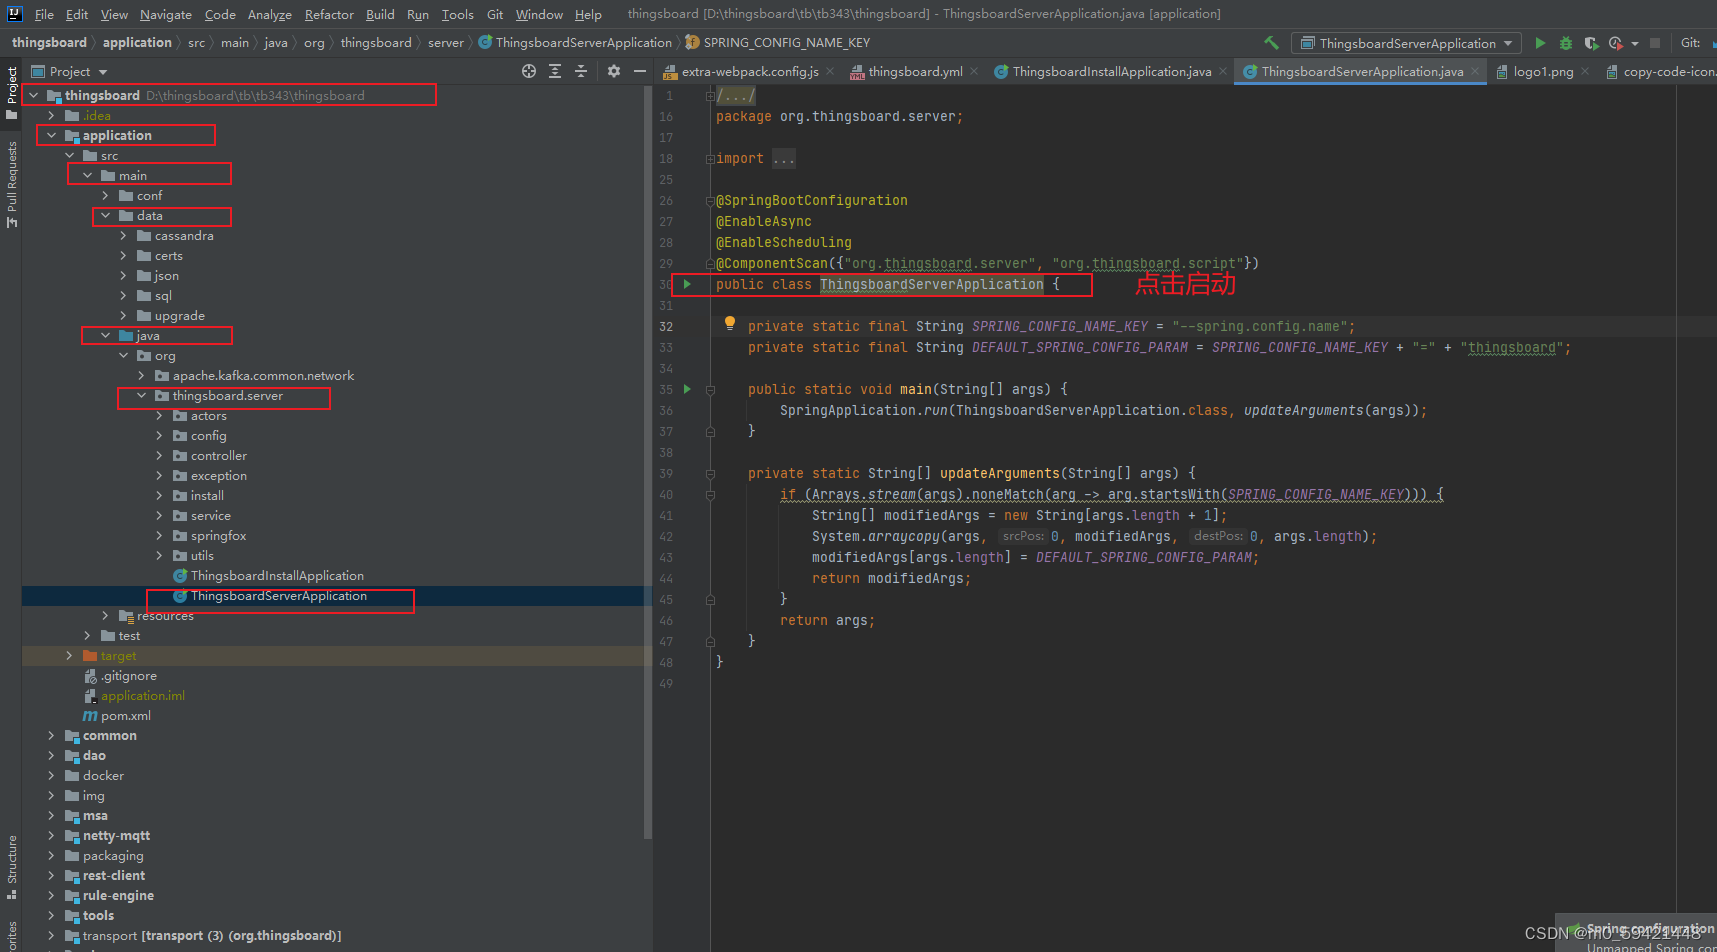Click the folded import ellipsis in editor
This screenshot has width=1717, height=952.
tap(784, 159)
